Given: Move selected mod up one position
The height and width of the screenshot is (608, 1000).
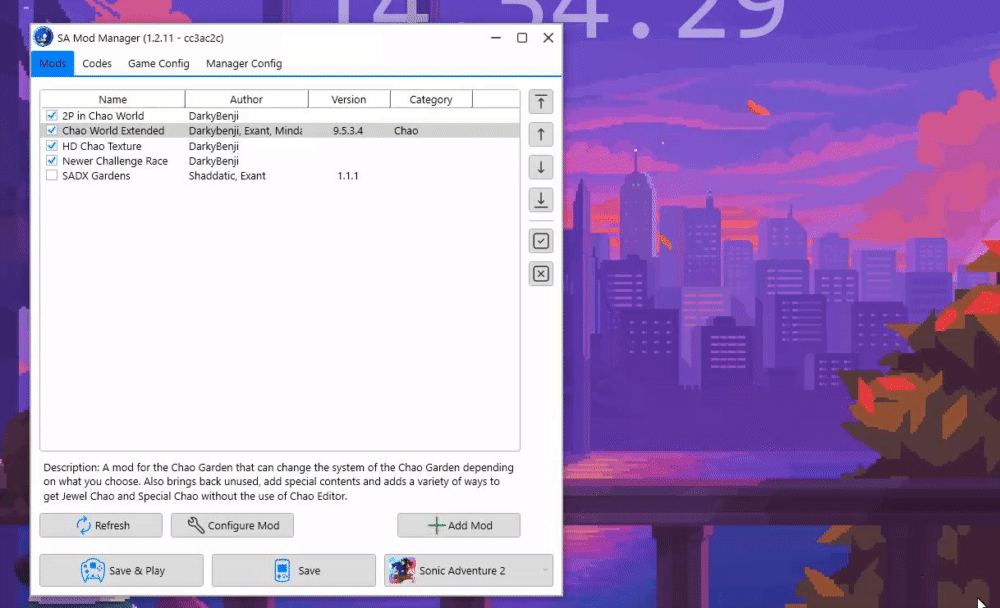Looking at the screenshot, I should 541,135.
